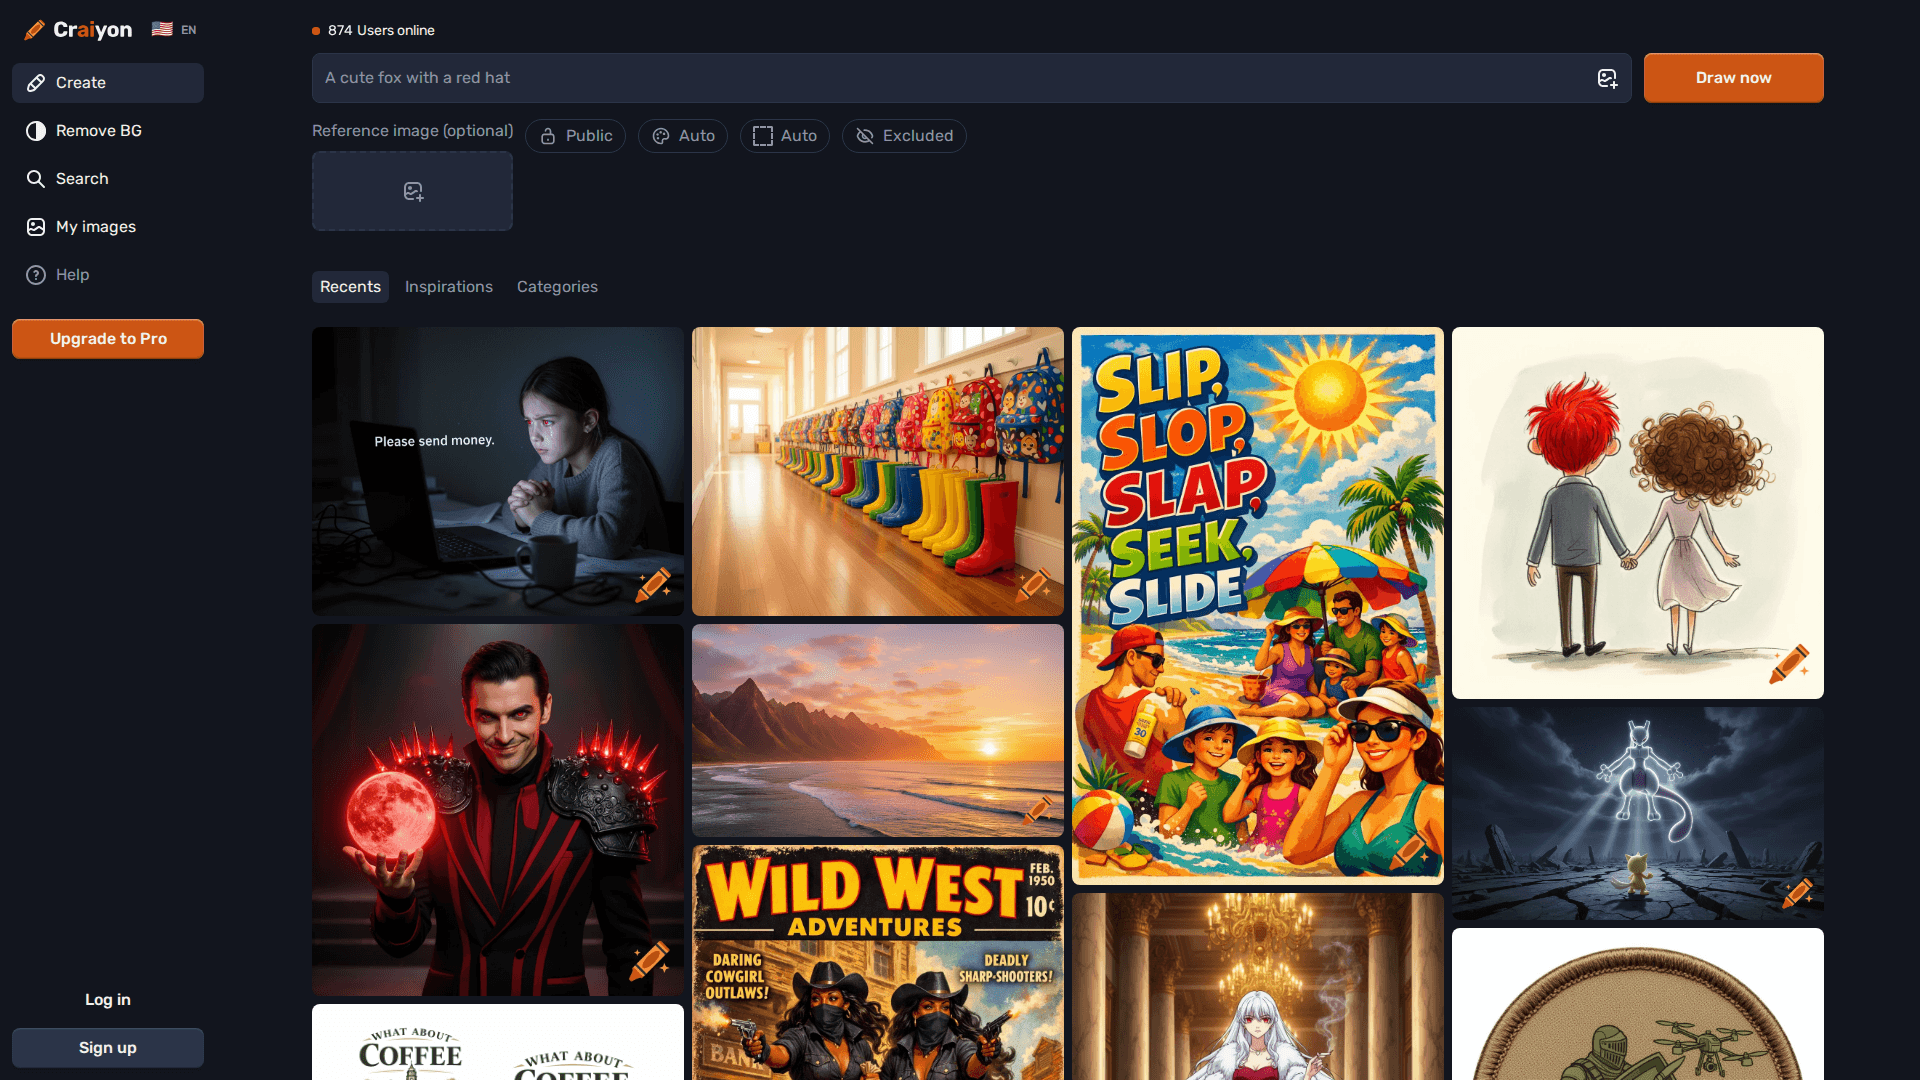Open the Auto style palette dropdown
This screenshot has height=1080, width=1920.
[x=683, y=136]
